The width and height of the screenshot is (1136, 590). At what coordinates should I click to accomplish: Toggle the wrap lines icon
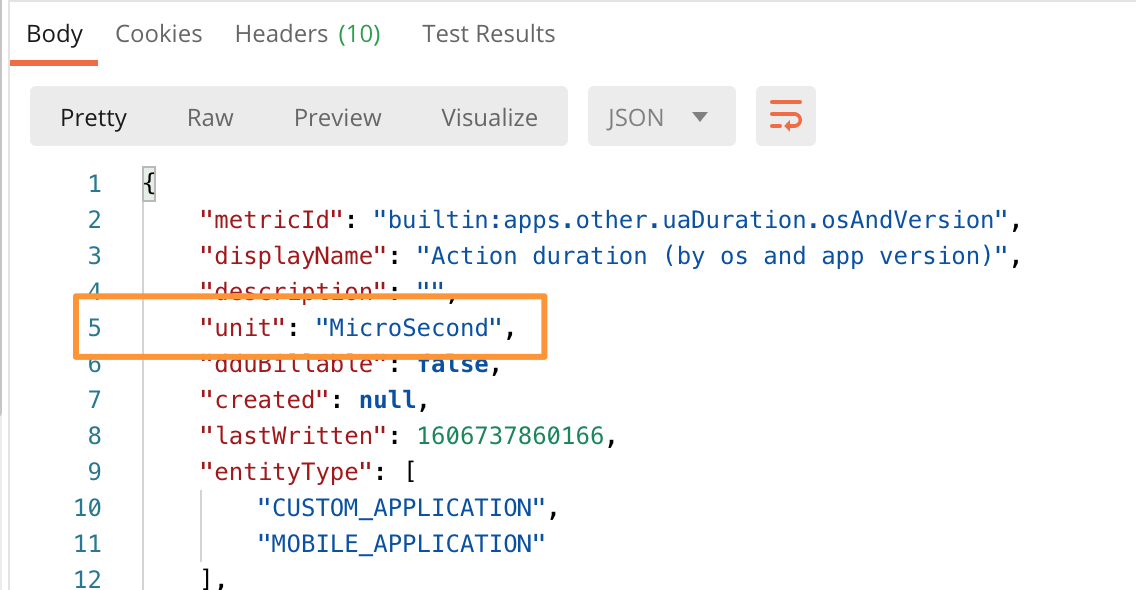785,117
